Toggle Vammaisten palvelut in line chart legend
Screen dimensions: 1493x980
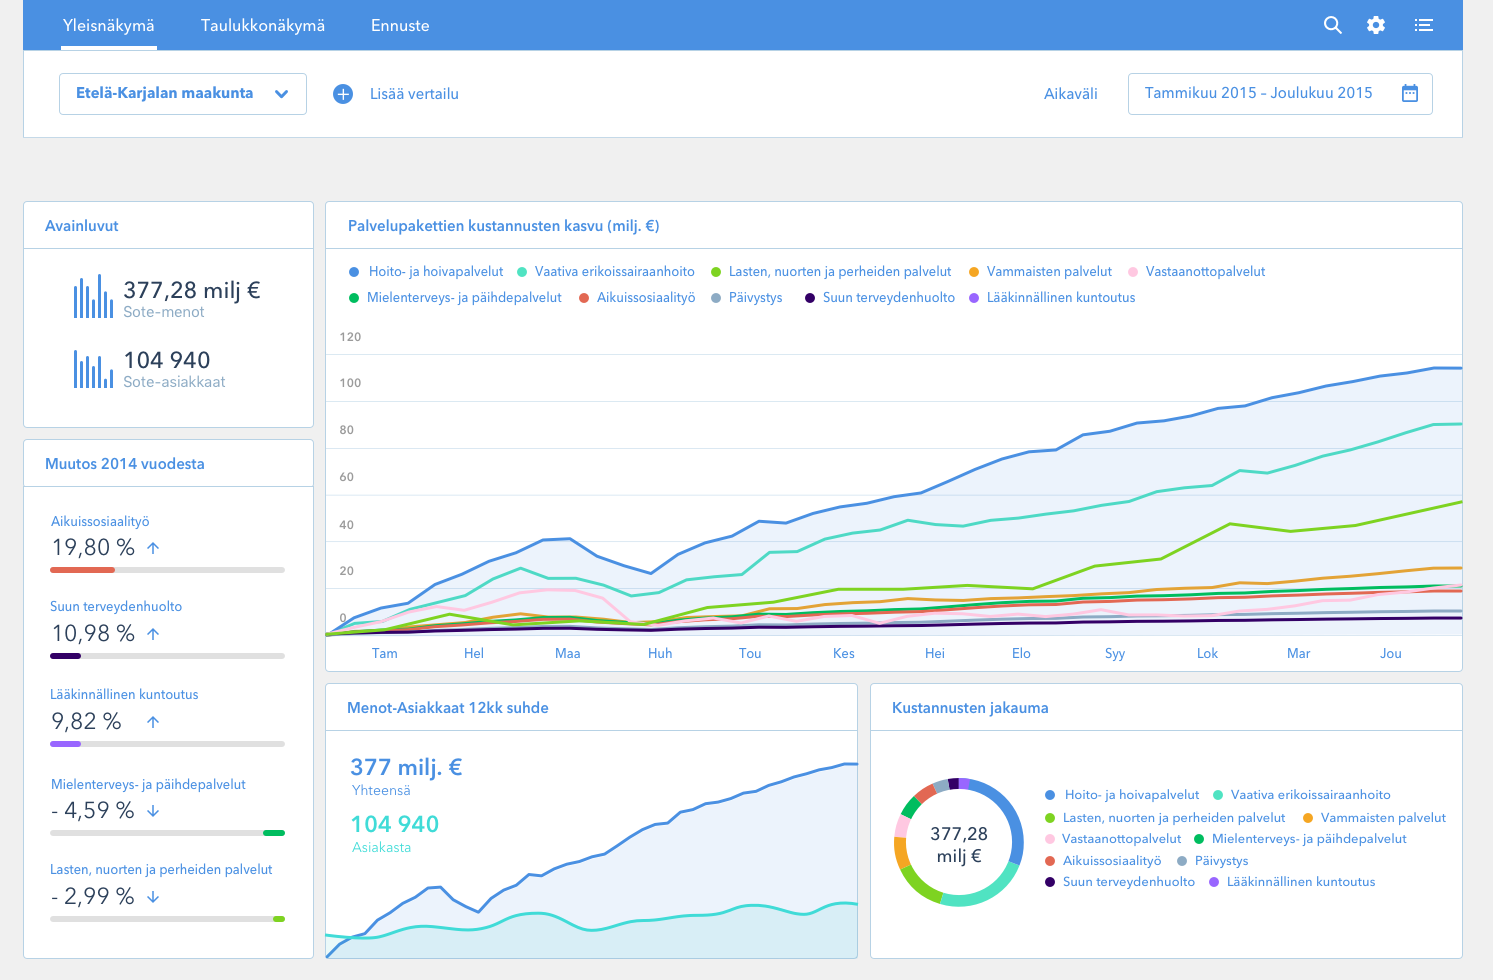coord(1040,272)
